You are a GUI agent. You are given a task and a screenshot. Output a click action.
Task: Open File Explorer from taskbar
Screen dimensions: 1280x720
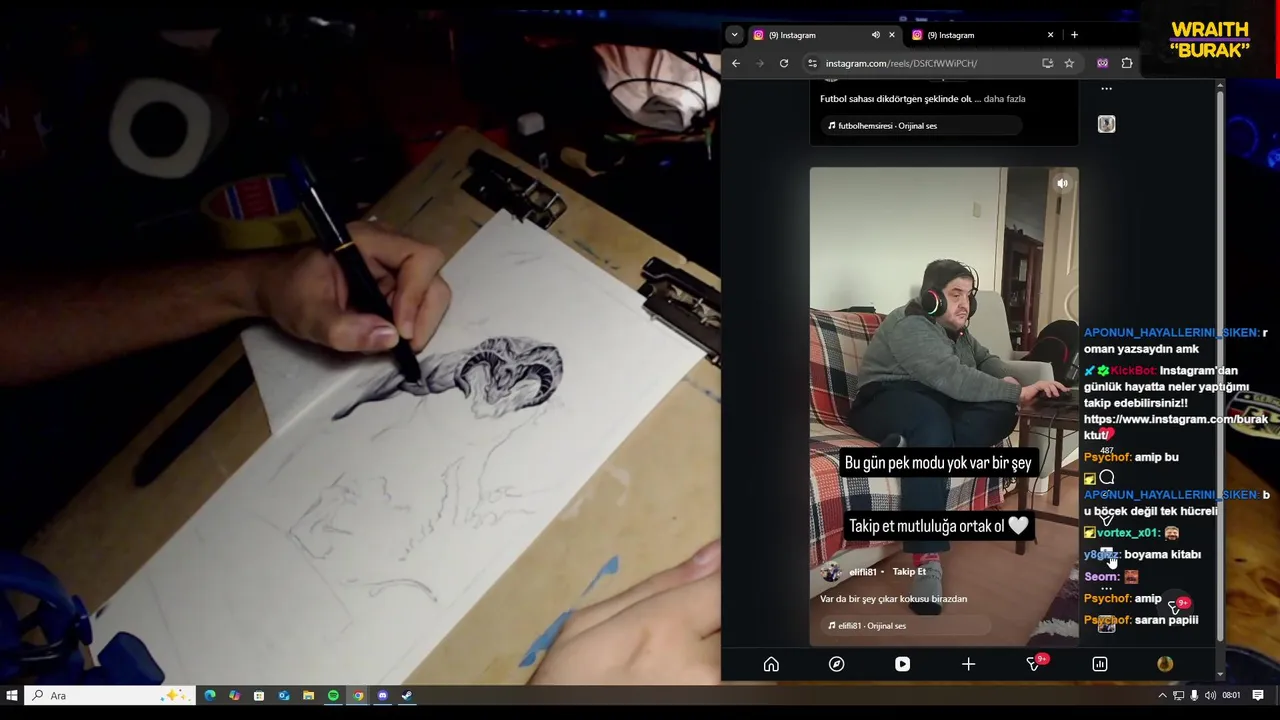pos(308,695)
